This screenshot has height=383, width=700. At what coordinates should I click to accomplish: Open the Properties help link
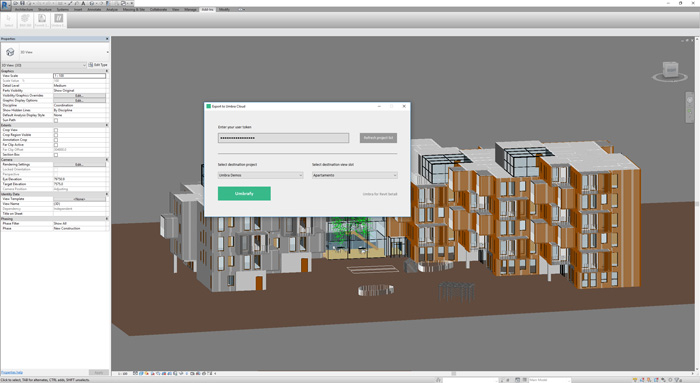[12, 372]
